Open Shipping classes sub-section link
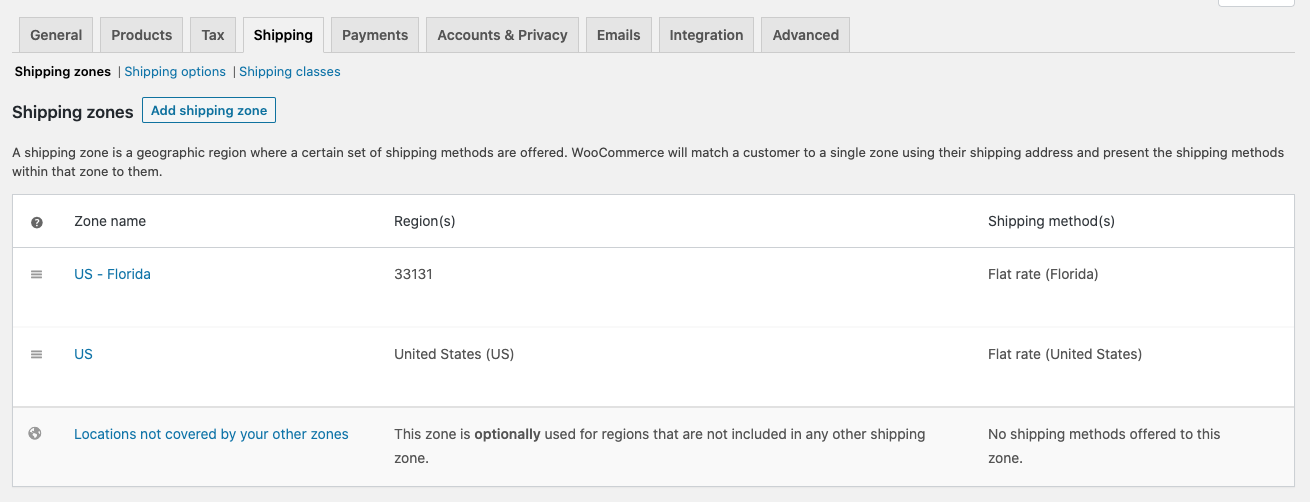Screen dimensions: 1310x502 tap(290, 72)
